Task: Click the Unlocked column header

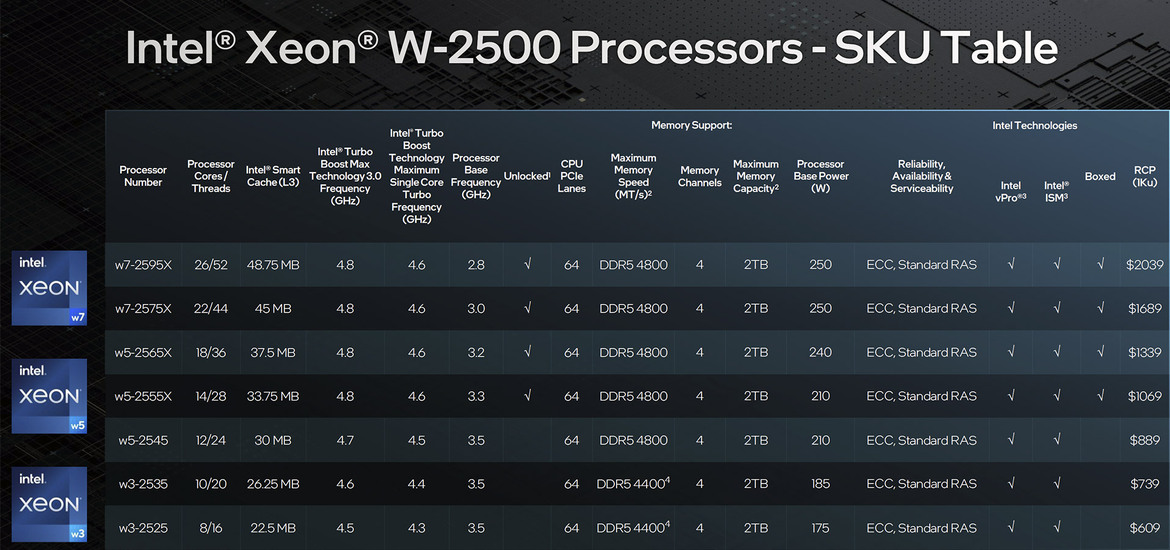Action: tap(527, 176)
